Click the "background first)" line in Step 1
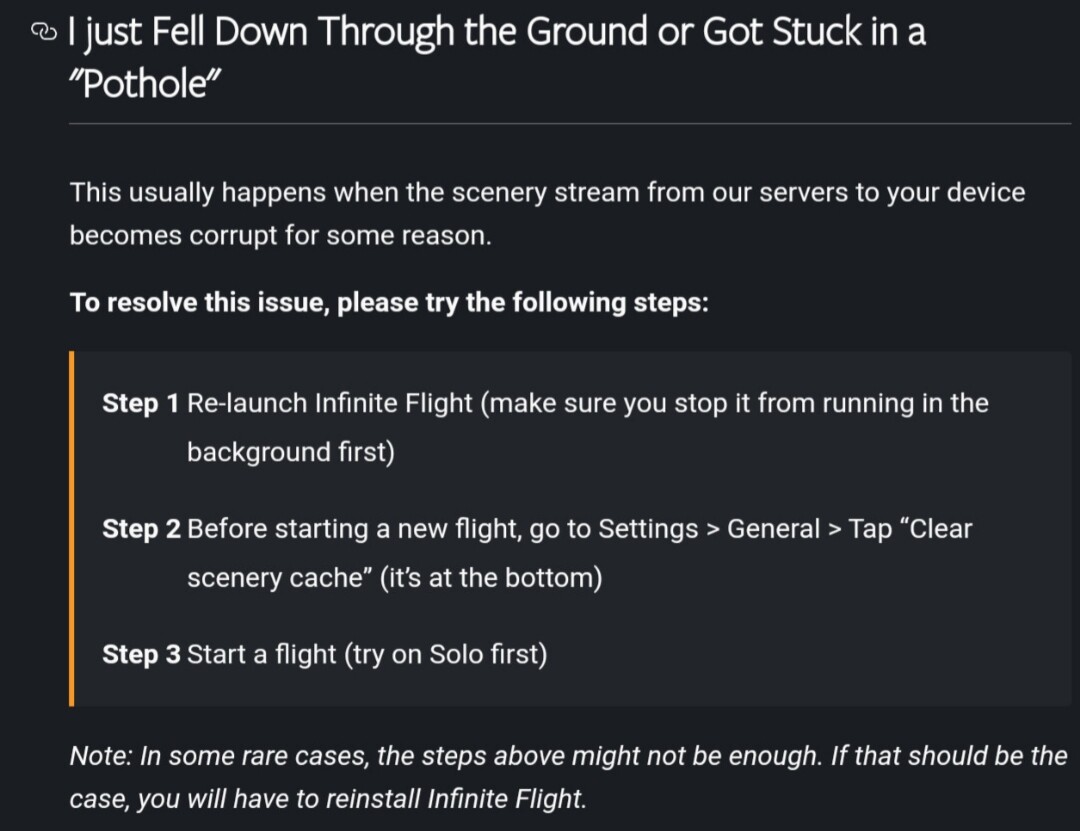 tap(290, 452)
